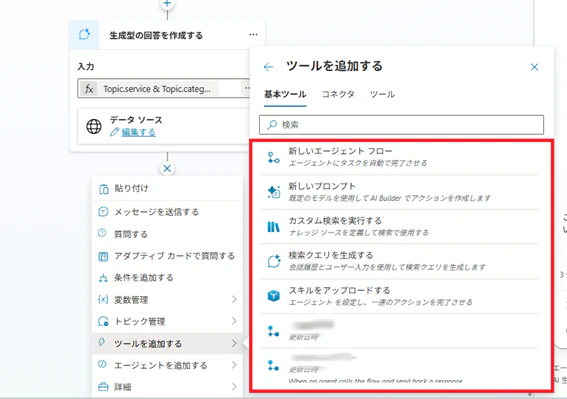Click the add tool menu icon
This screenshot has height=399, width=567.
(x=102, y=342)
